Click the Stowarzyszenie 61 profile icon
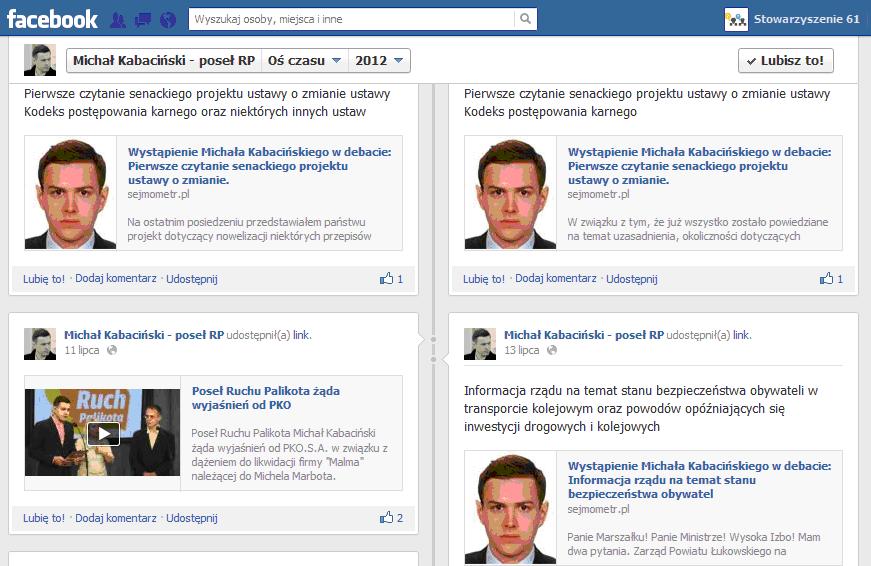This screenshot has width=871, height=566. [x=736, y=19]
